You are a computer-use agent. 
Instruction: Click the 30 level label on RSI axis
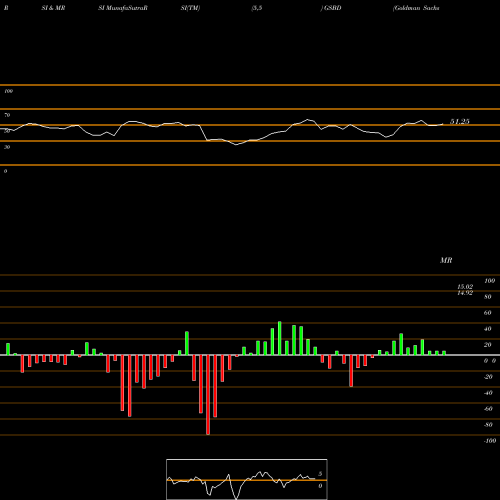tap(7, 147)
